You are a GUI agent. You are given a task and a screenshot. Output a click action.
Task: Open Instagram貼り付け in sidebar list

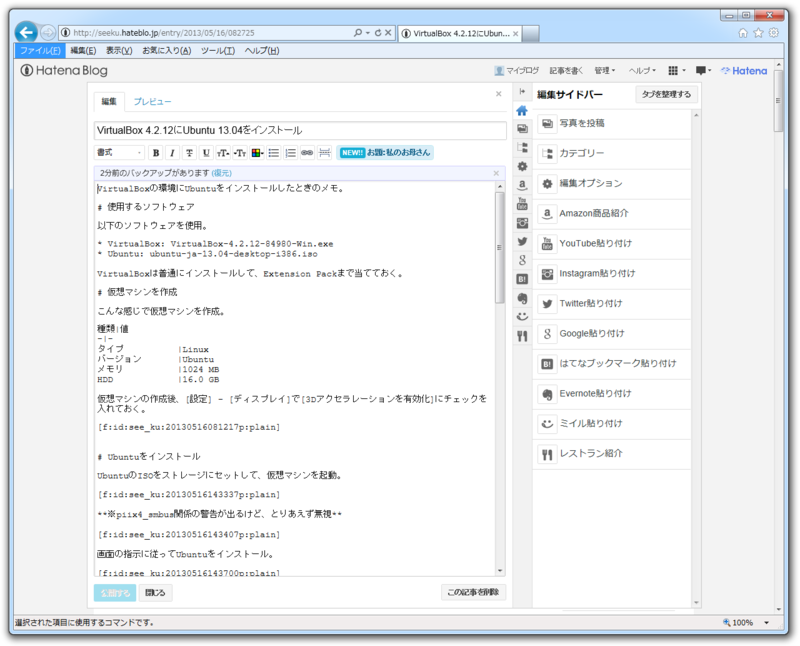click(x=612, y=274)
